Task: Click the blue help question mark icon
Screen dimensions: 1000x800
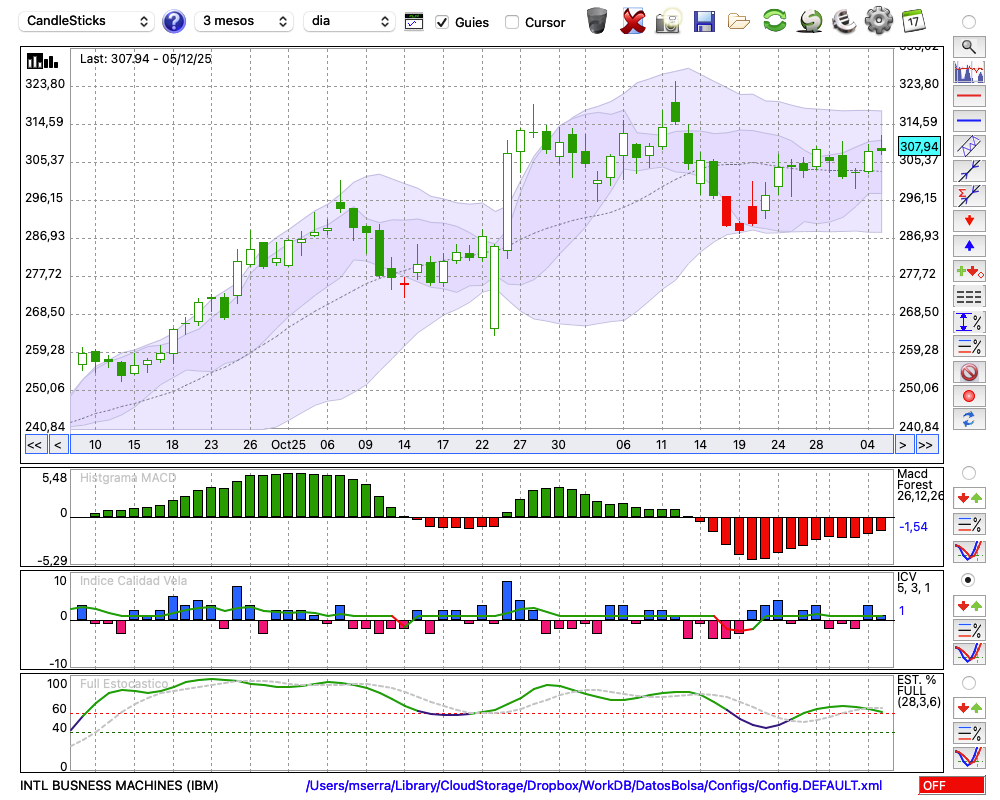Action: 174,21
